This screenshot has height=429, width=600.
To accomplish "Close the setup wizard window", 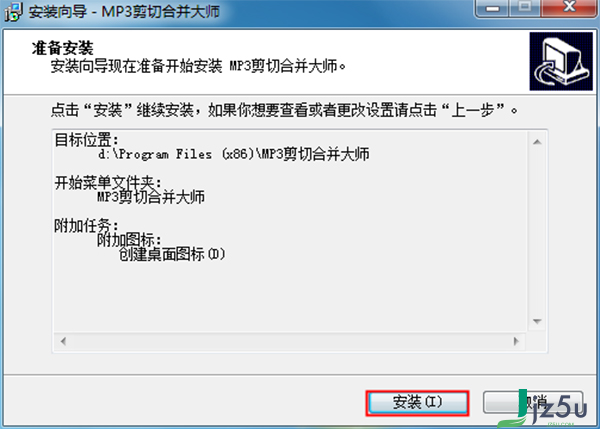I will [x=569, y=8].
